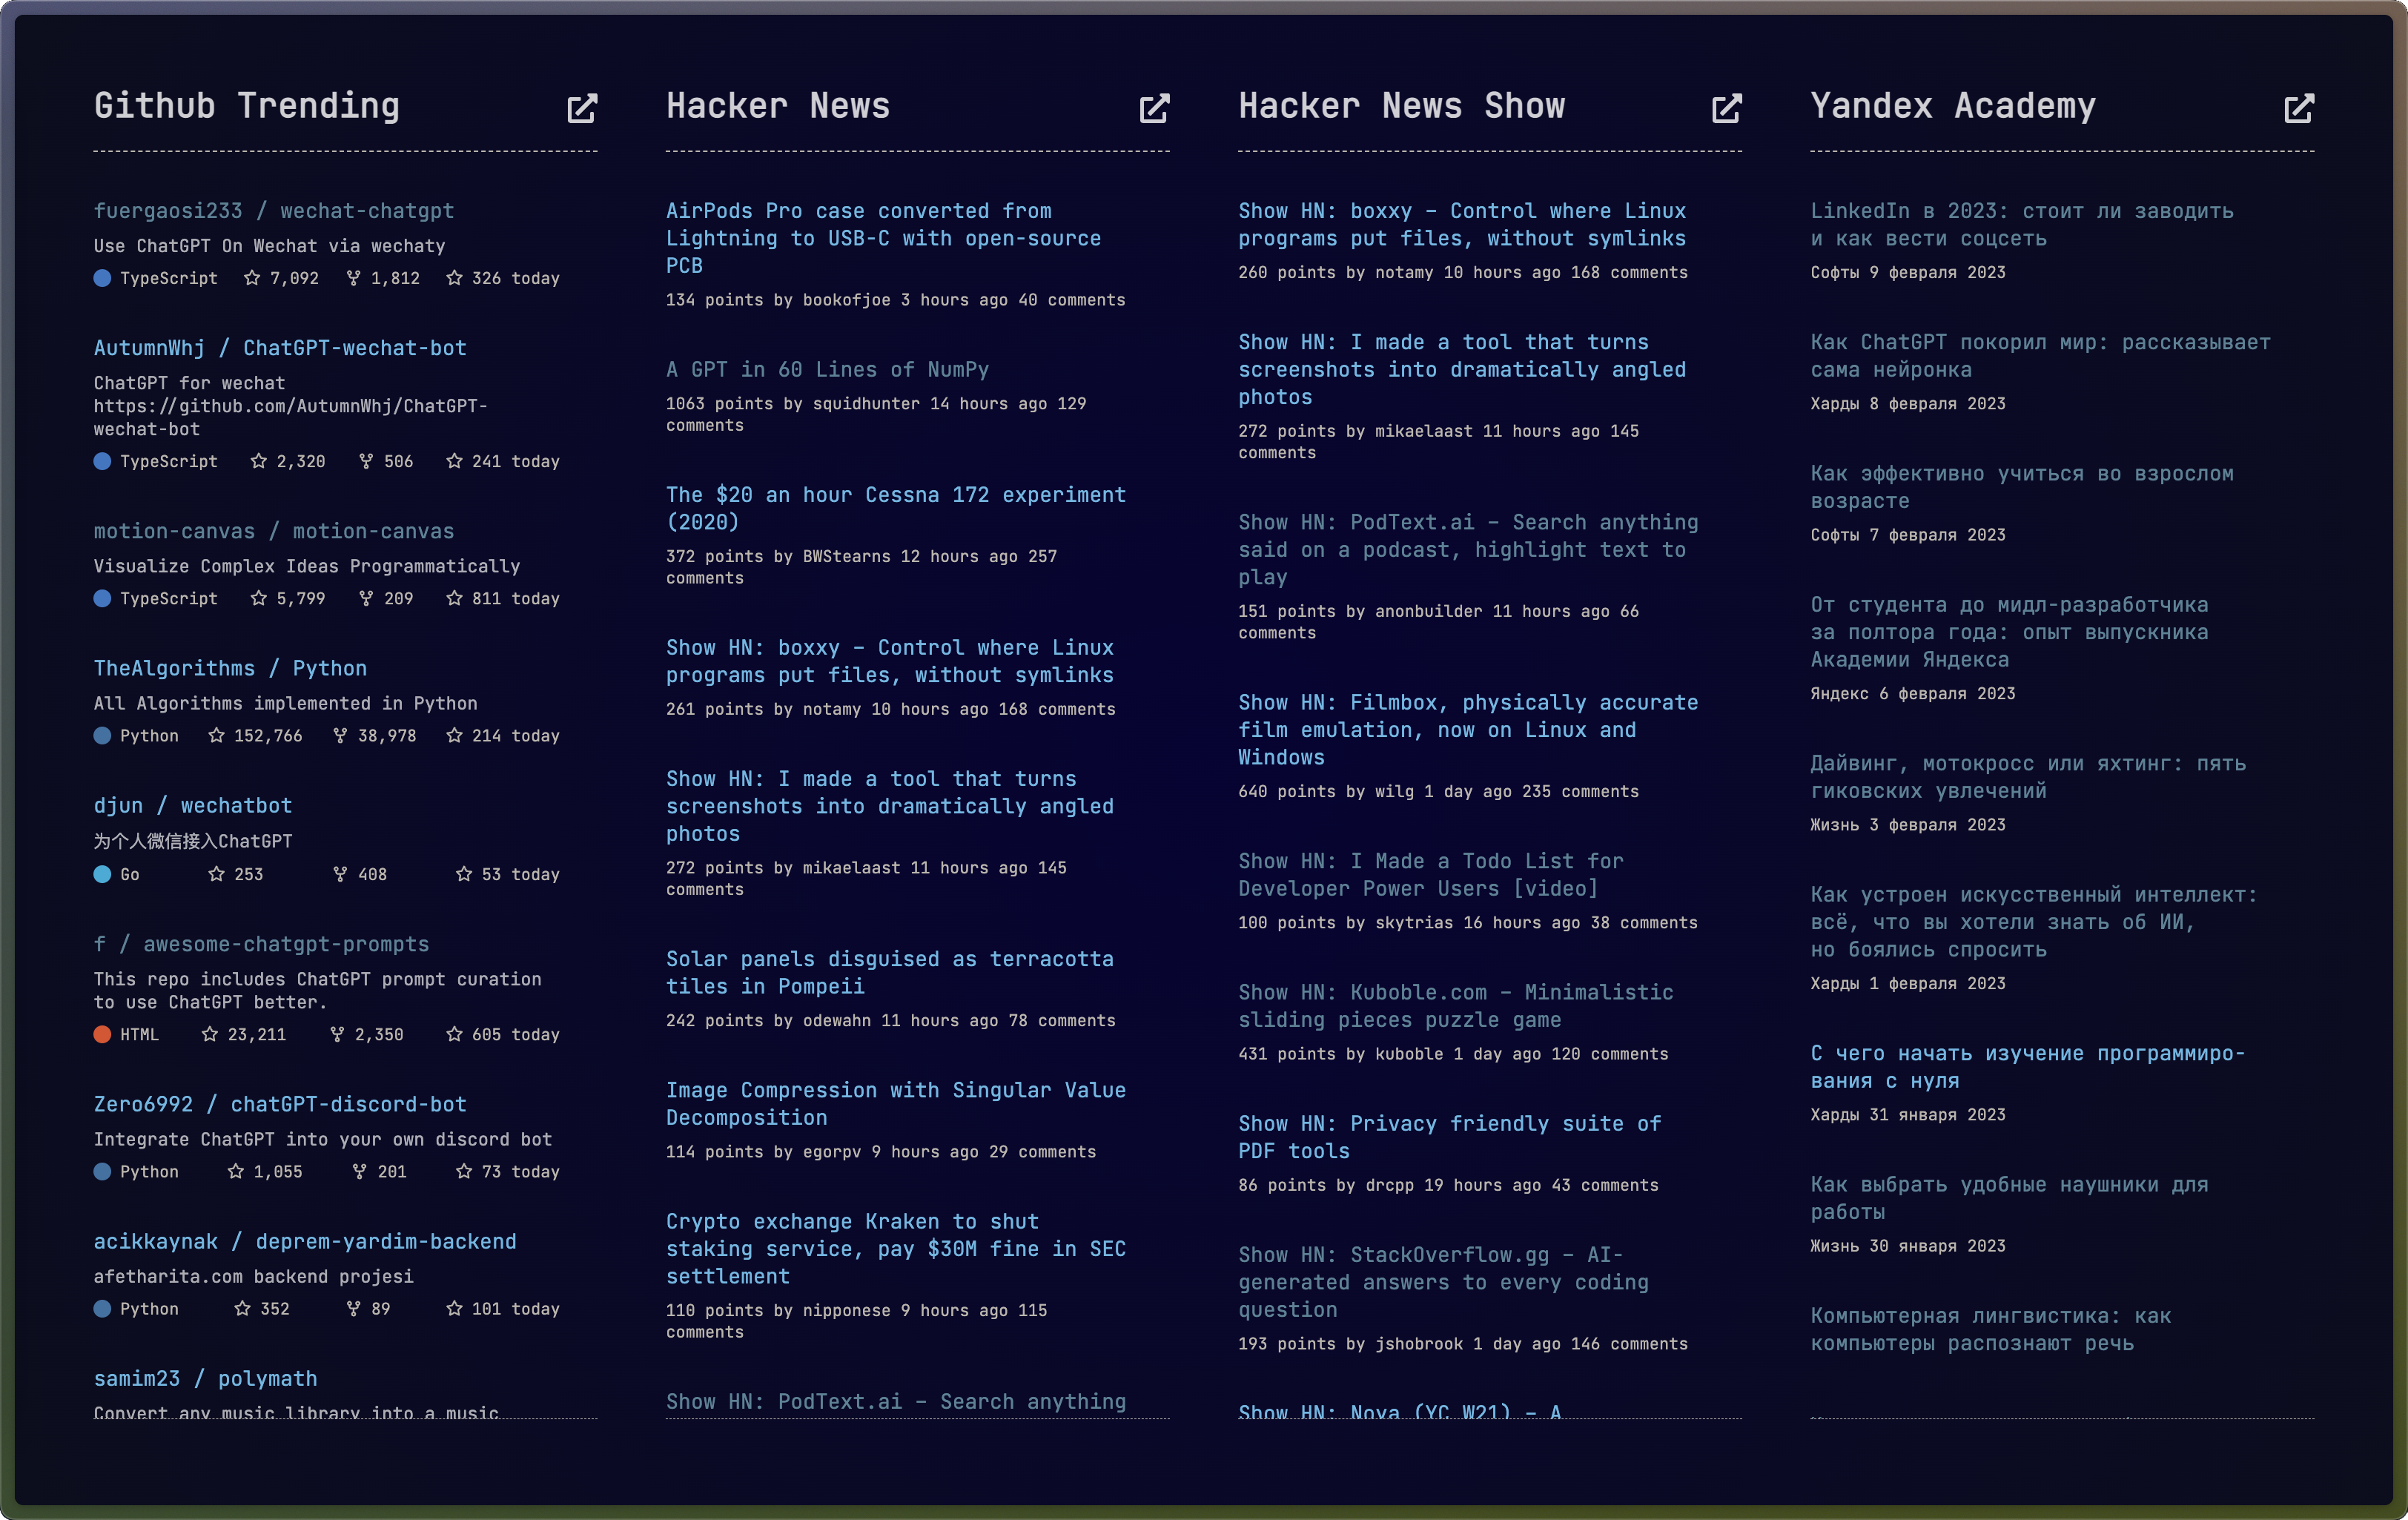
Task: Open Crypto exchange Kraken staking story
Action: (x=896, y=1248)
